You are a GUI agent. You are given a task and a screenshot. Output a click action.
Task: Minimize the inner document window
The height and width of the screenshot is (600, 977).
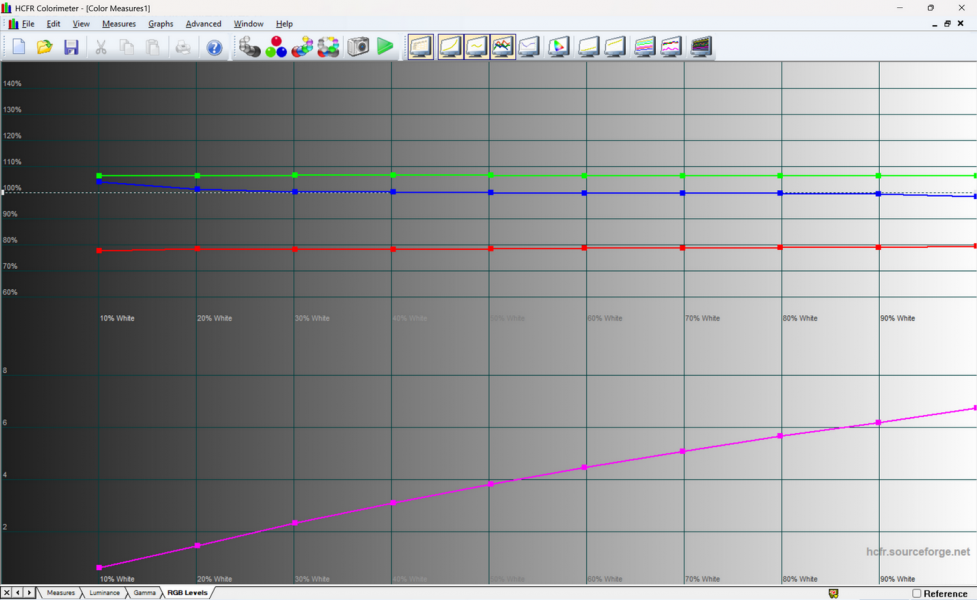coord(934,24)
